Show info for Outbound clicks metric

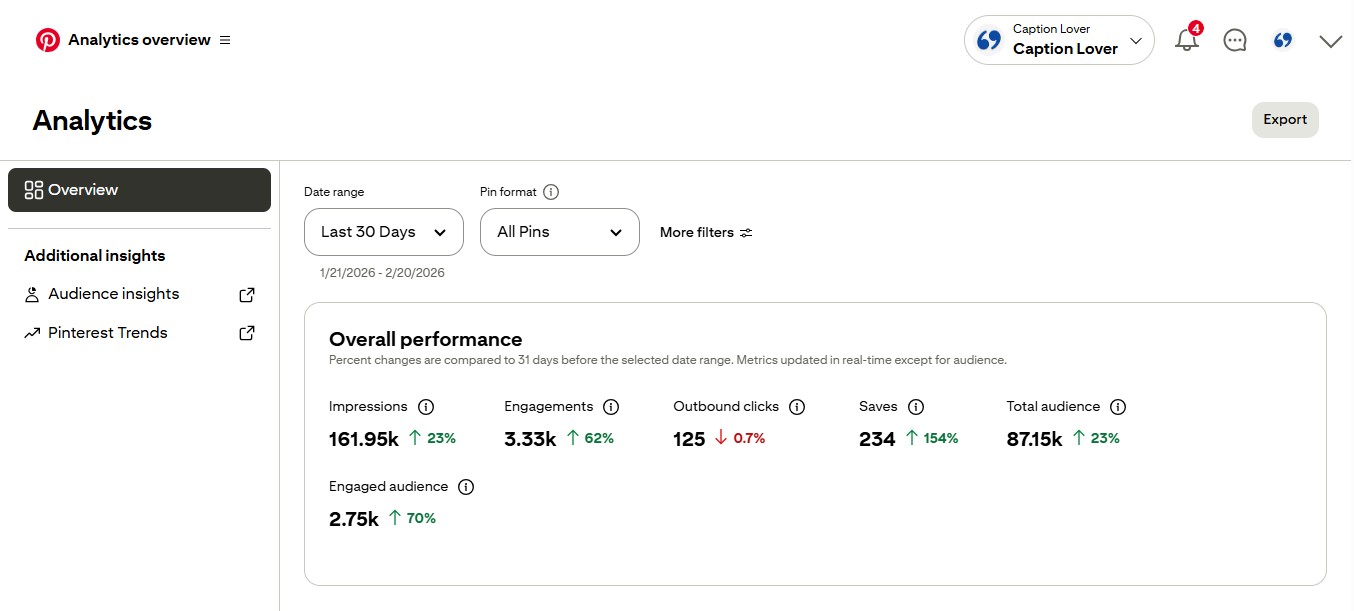(797, 407)
